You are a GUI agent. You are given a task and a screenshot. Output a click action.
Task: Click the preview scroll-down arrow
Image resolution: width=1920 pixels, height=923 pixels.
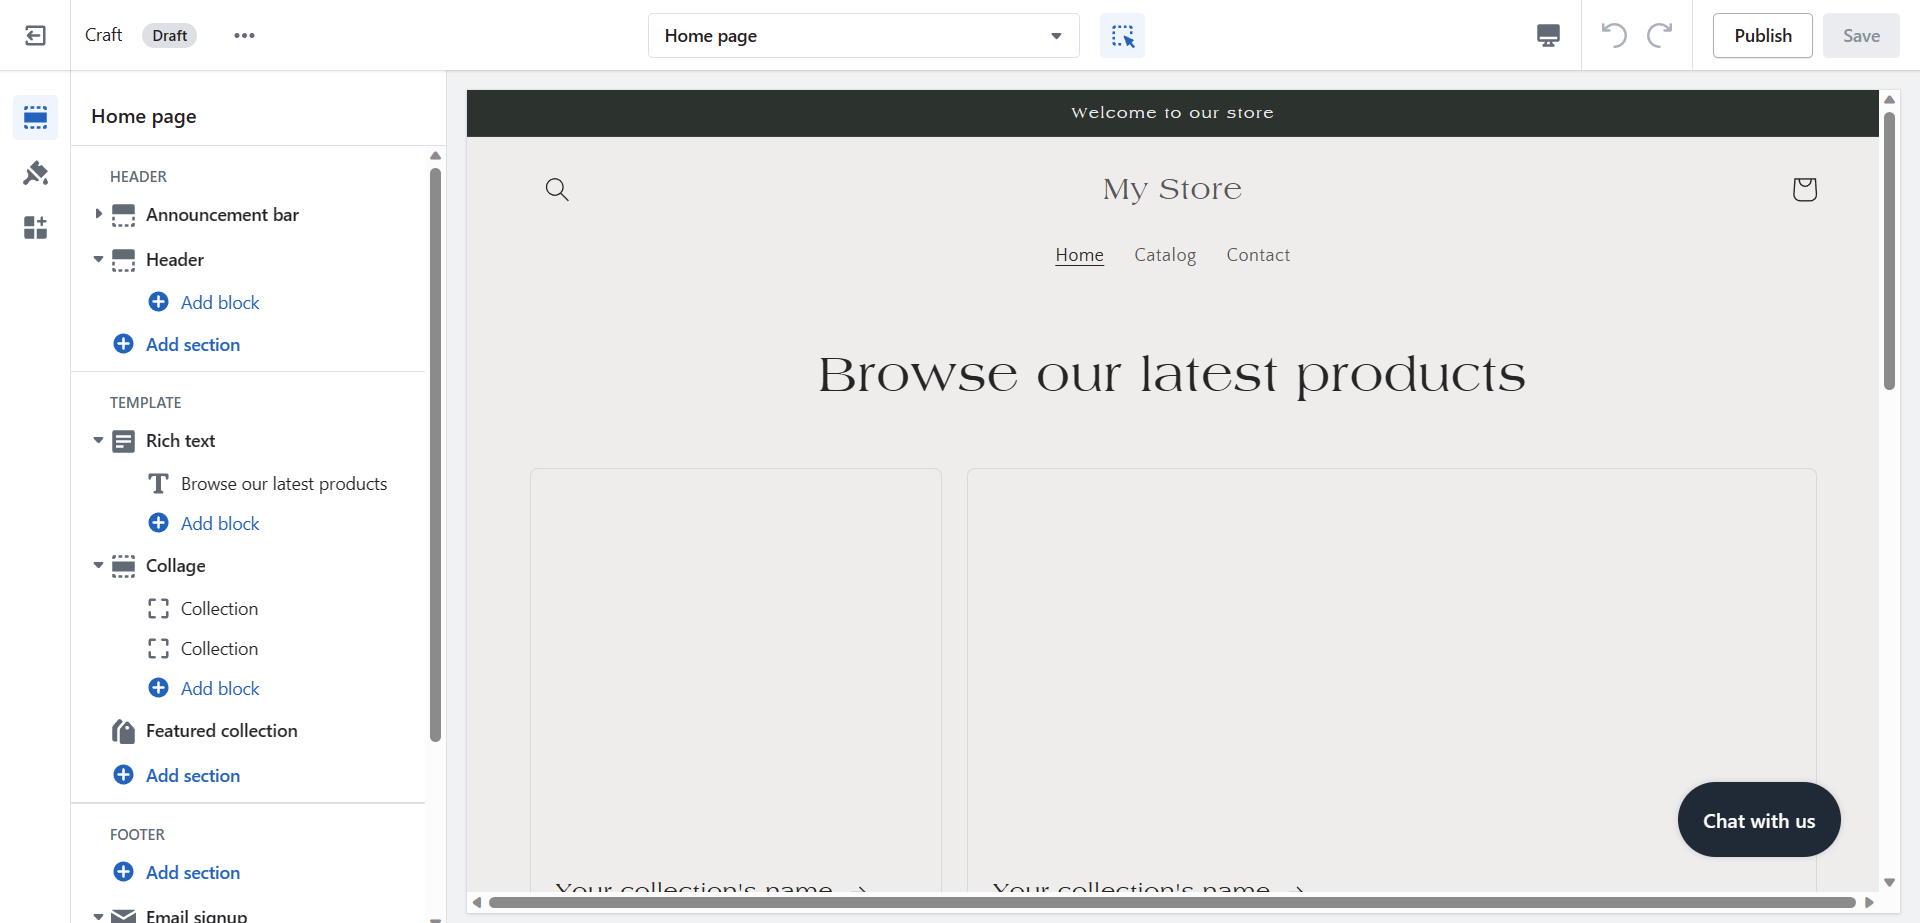(1889, 882)
